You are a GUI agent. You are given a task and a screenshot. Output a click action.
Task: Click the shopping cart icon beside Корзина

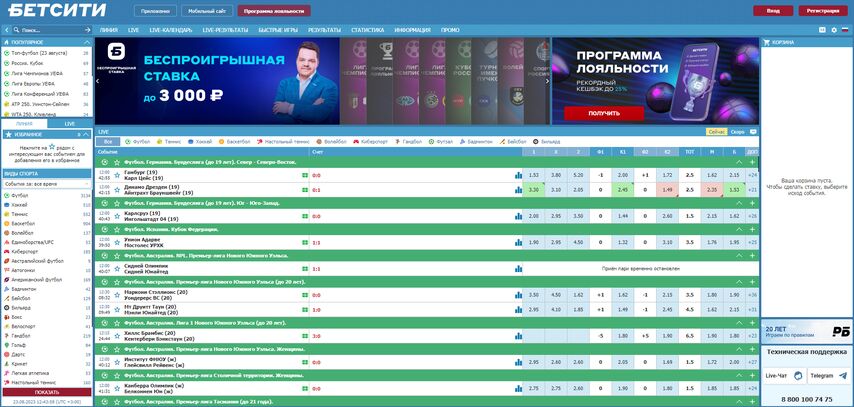[x=766, y=42]
